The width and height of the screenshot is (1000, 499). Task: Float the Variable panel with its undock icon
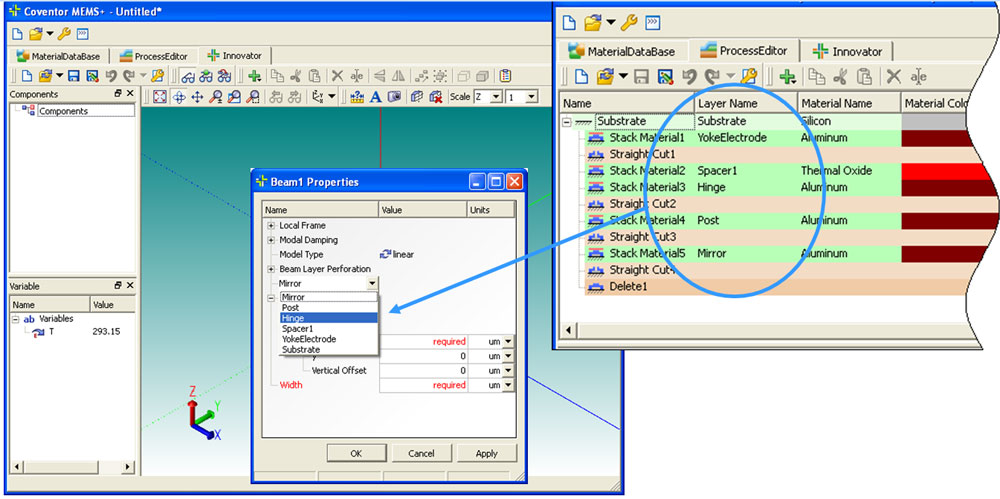point(118,286)
